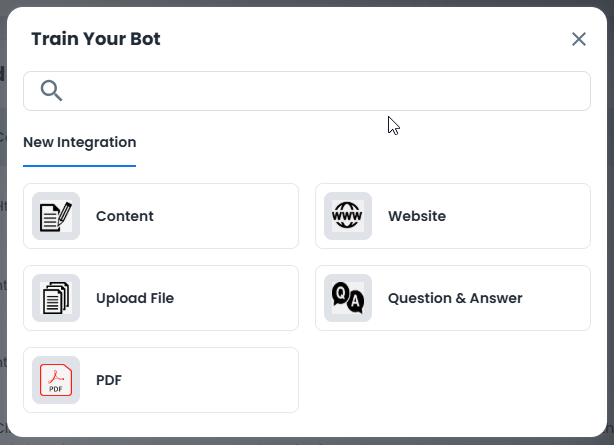The image size is (614, 445).
Task: Click empty right side of Question & Answer card
Action: pyautogui.click(x=560, y=298)
